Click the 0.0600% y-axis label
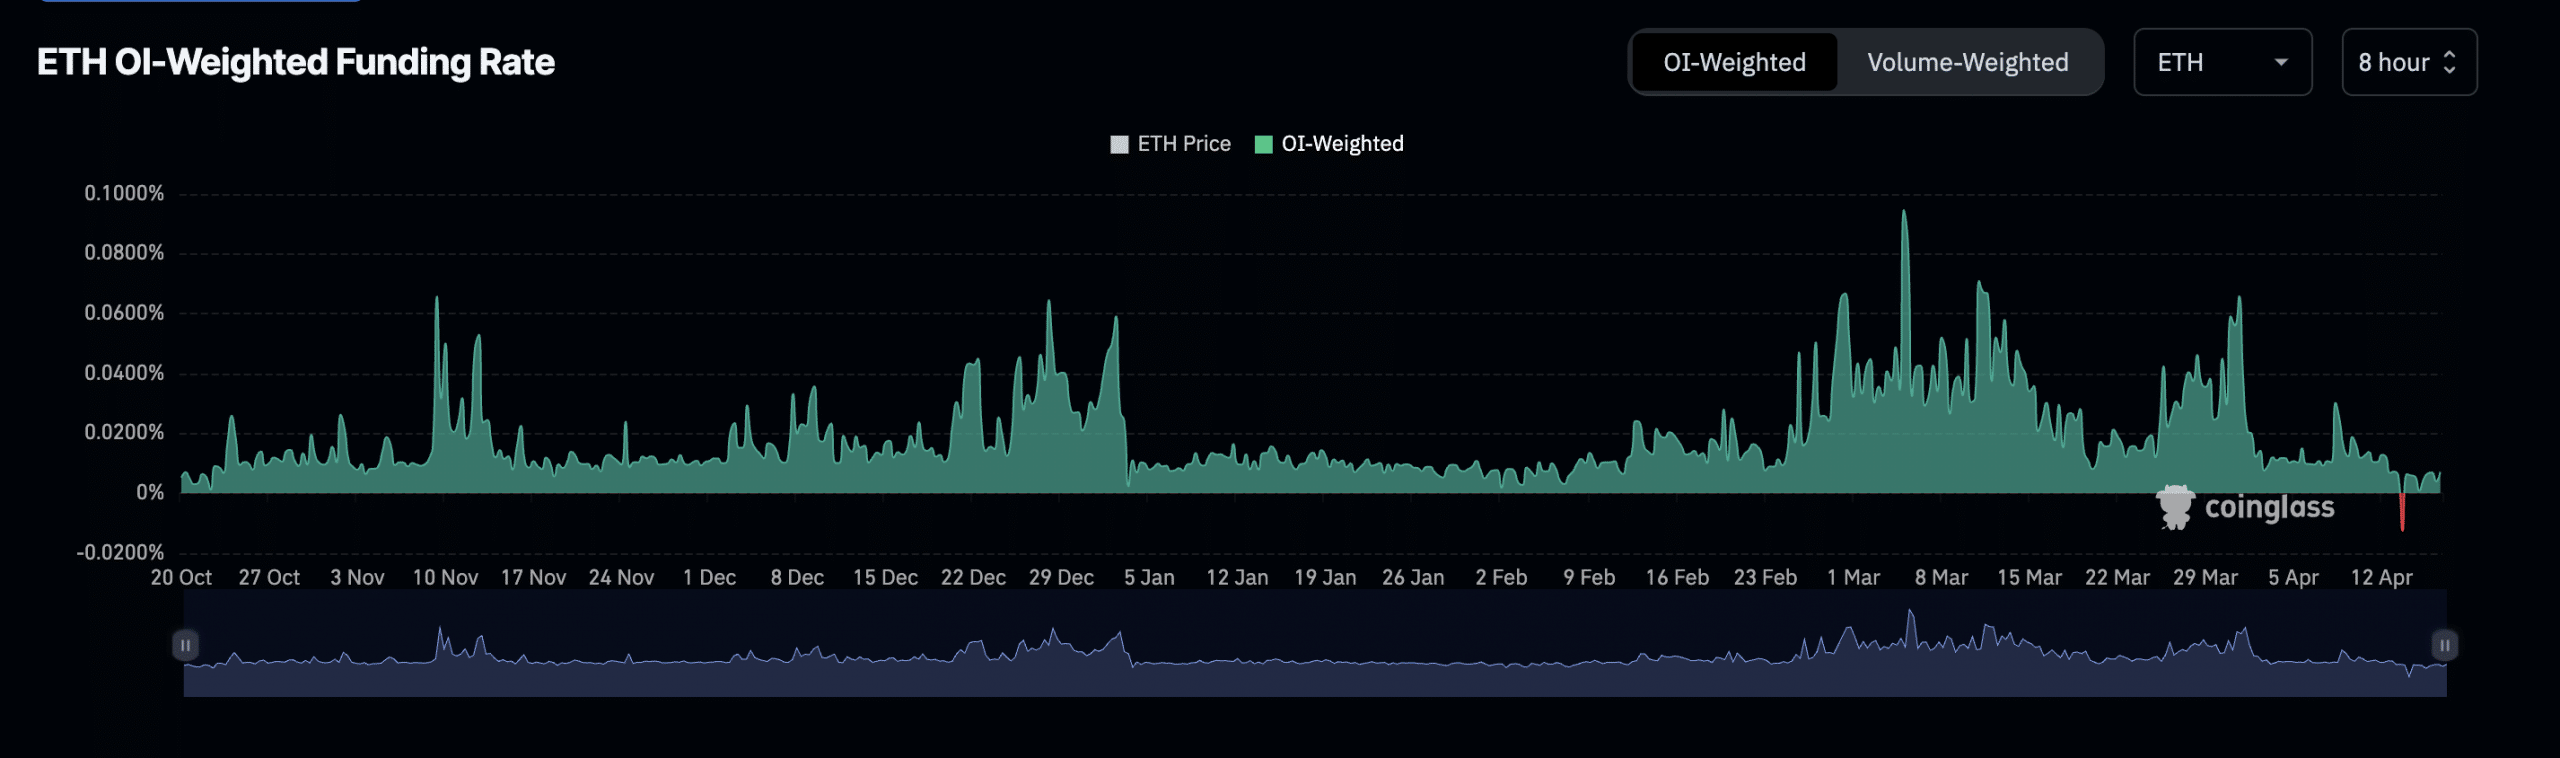 tap(124, 313)
